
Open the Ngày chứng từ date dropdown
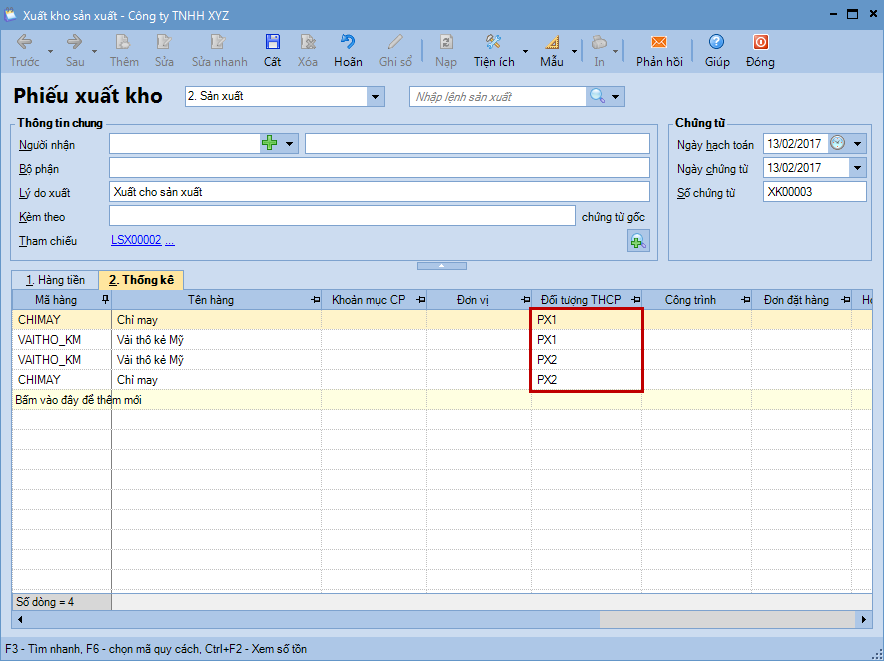(x=857, y=168)
